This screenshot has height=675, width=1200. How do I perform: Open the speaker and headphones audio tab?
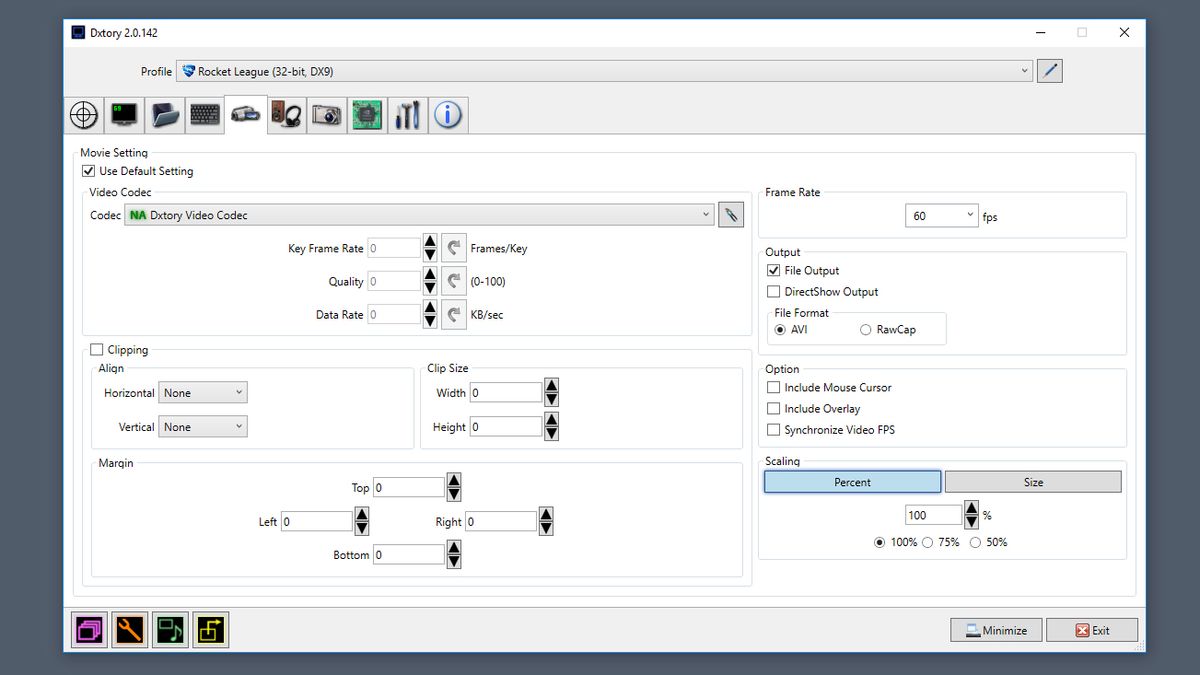pyautogui.click(x=287, y=115)
